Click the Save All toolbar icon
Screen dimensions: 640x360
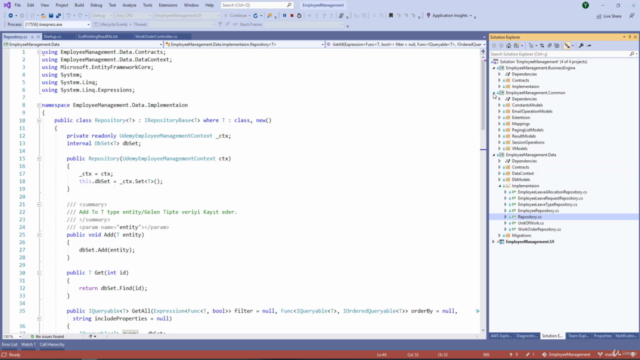[x=58, y=16]
